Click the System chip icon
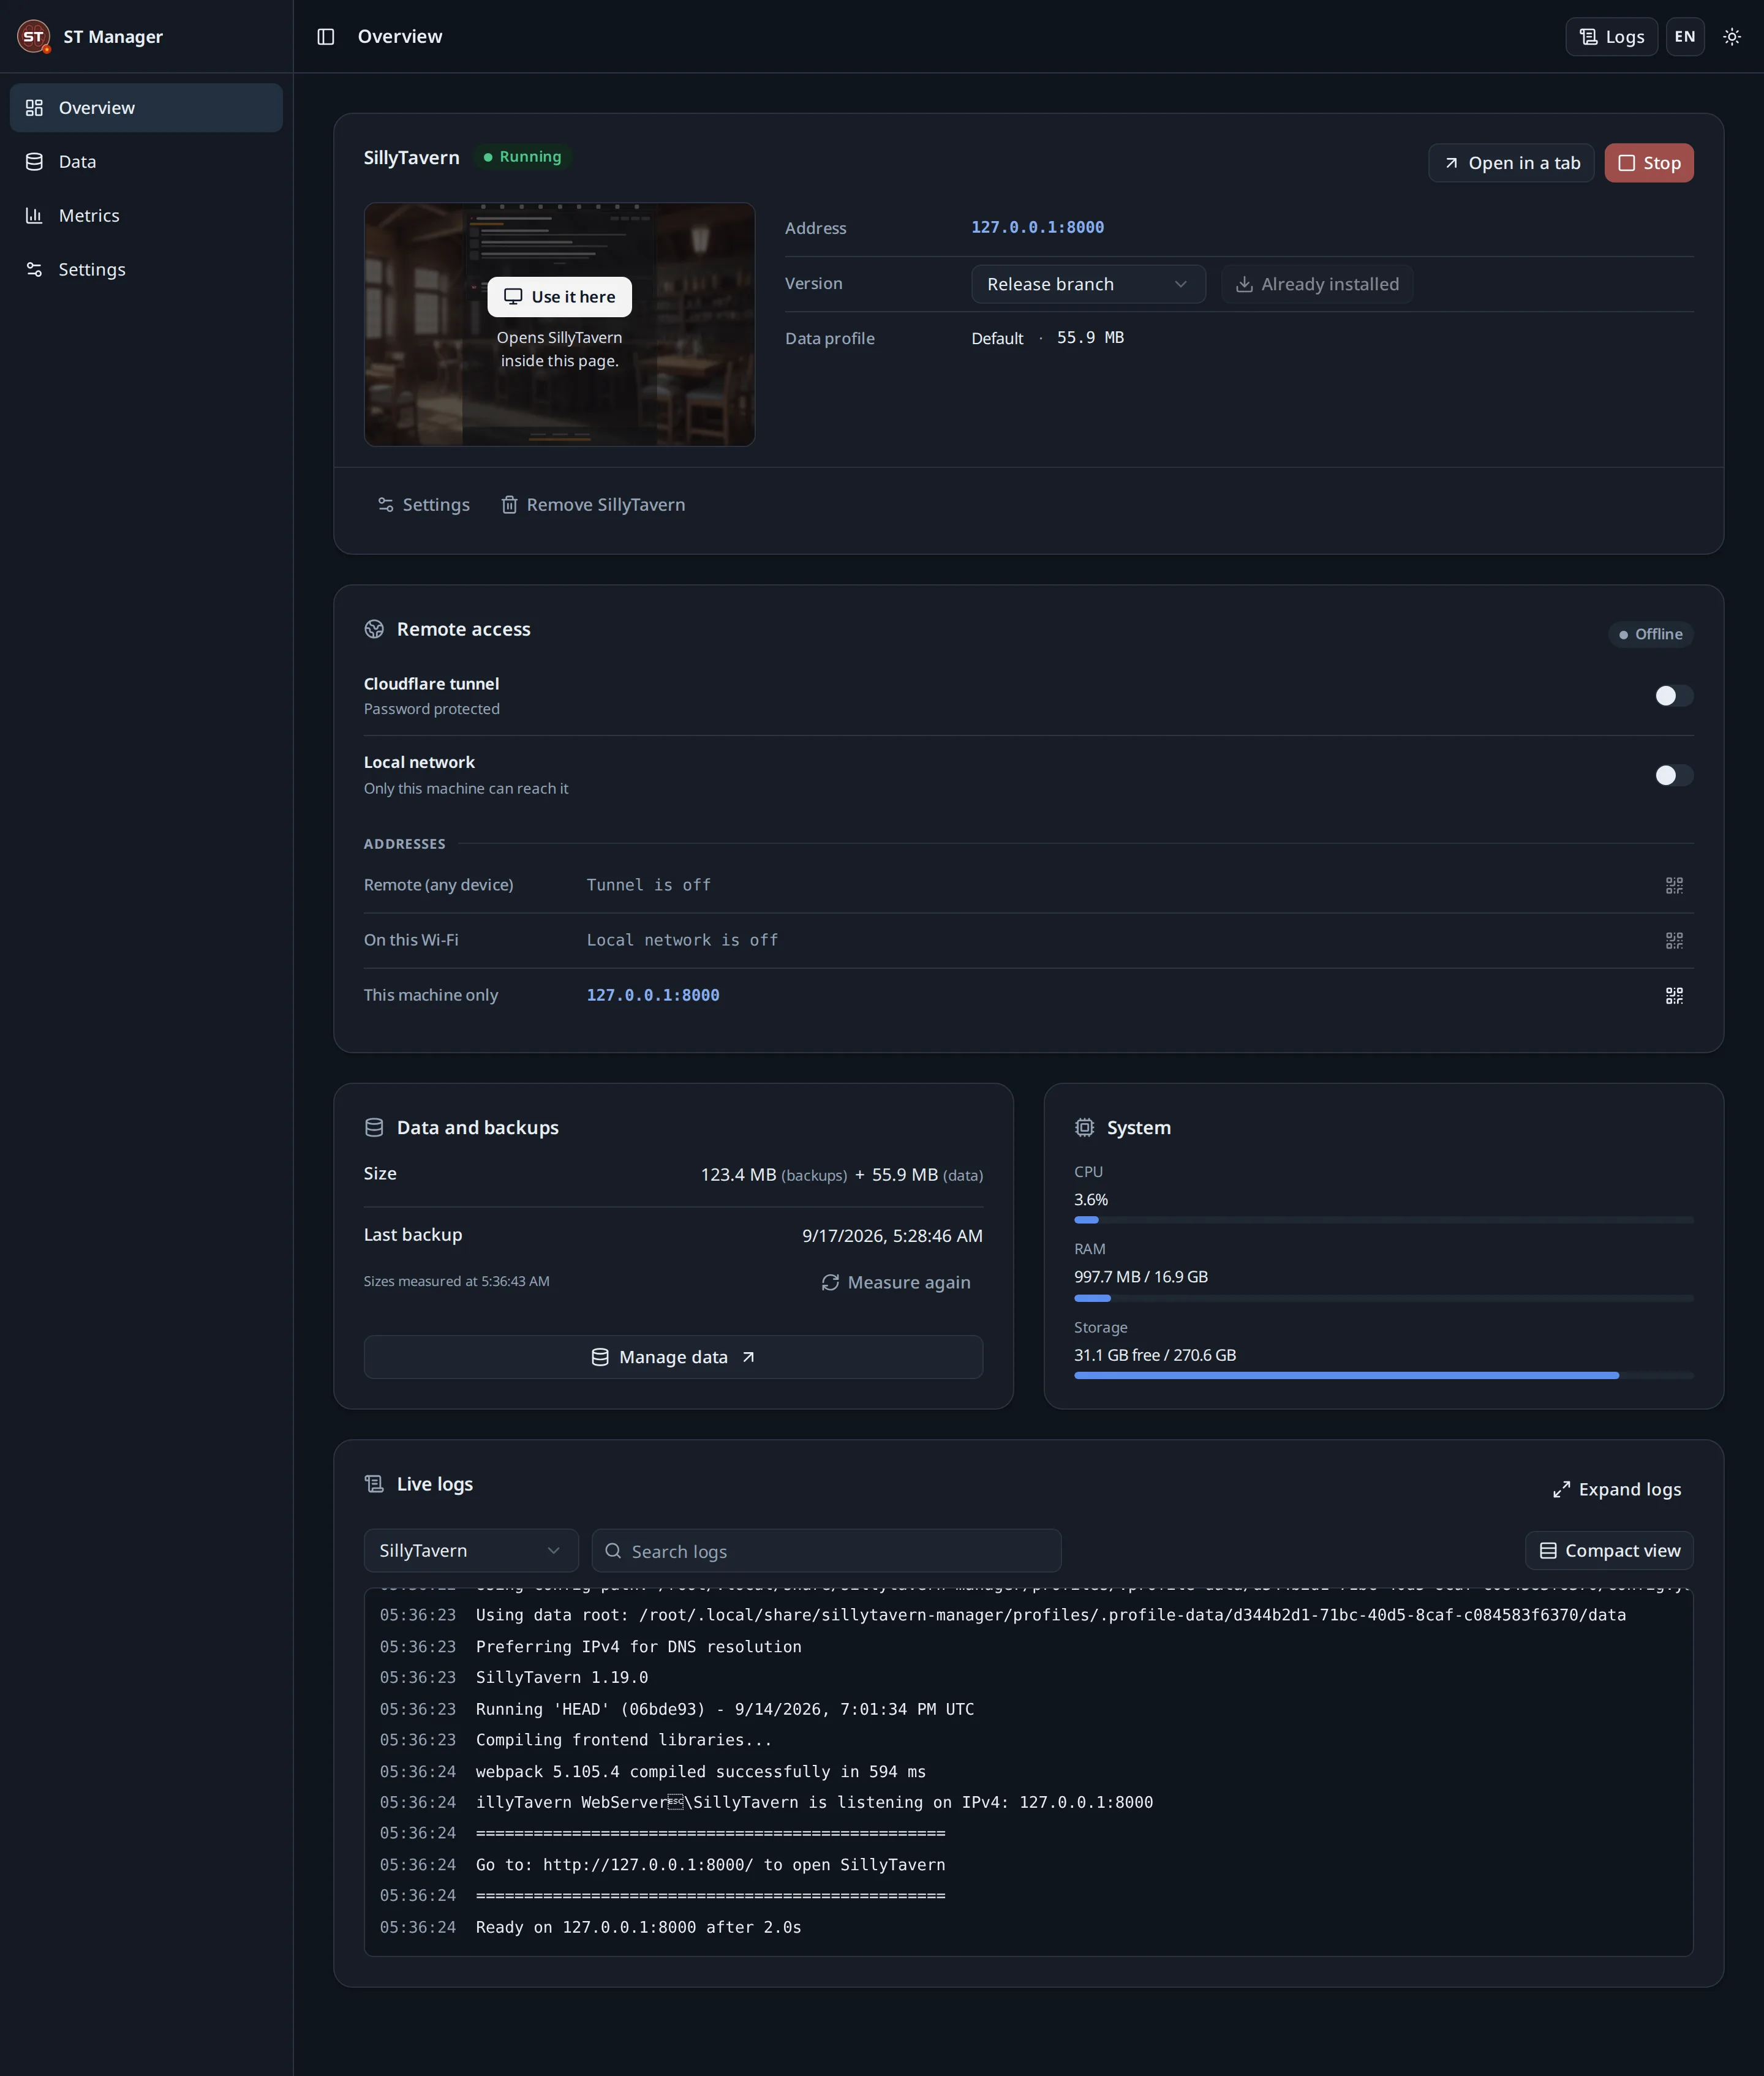 1084,1128
